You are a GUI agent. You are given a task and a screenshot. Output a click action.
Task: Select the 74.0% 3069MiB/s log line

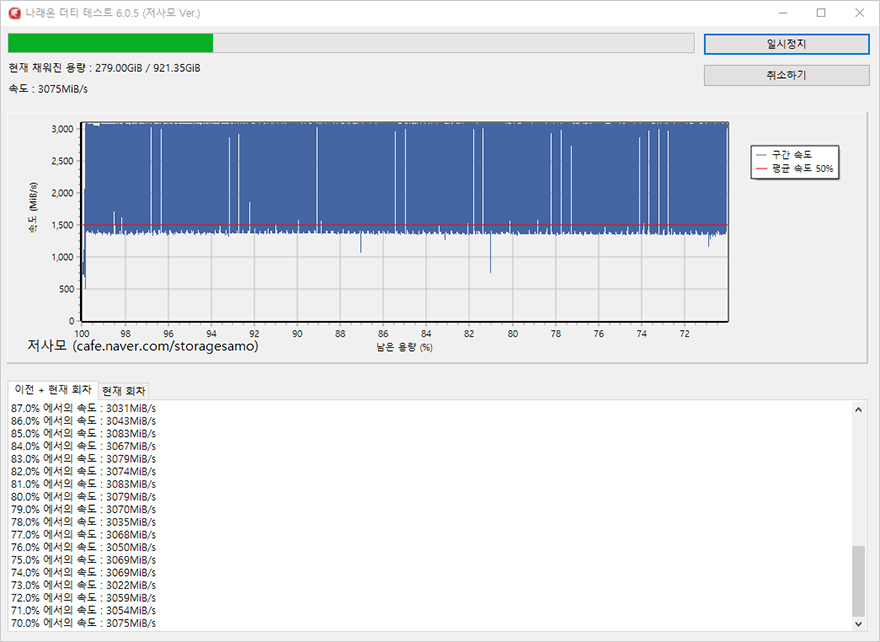pos(83,572)
